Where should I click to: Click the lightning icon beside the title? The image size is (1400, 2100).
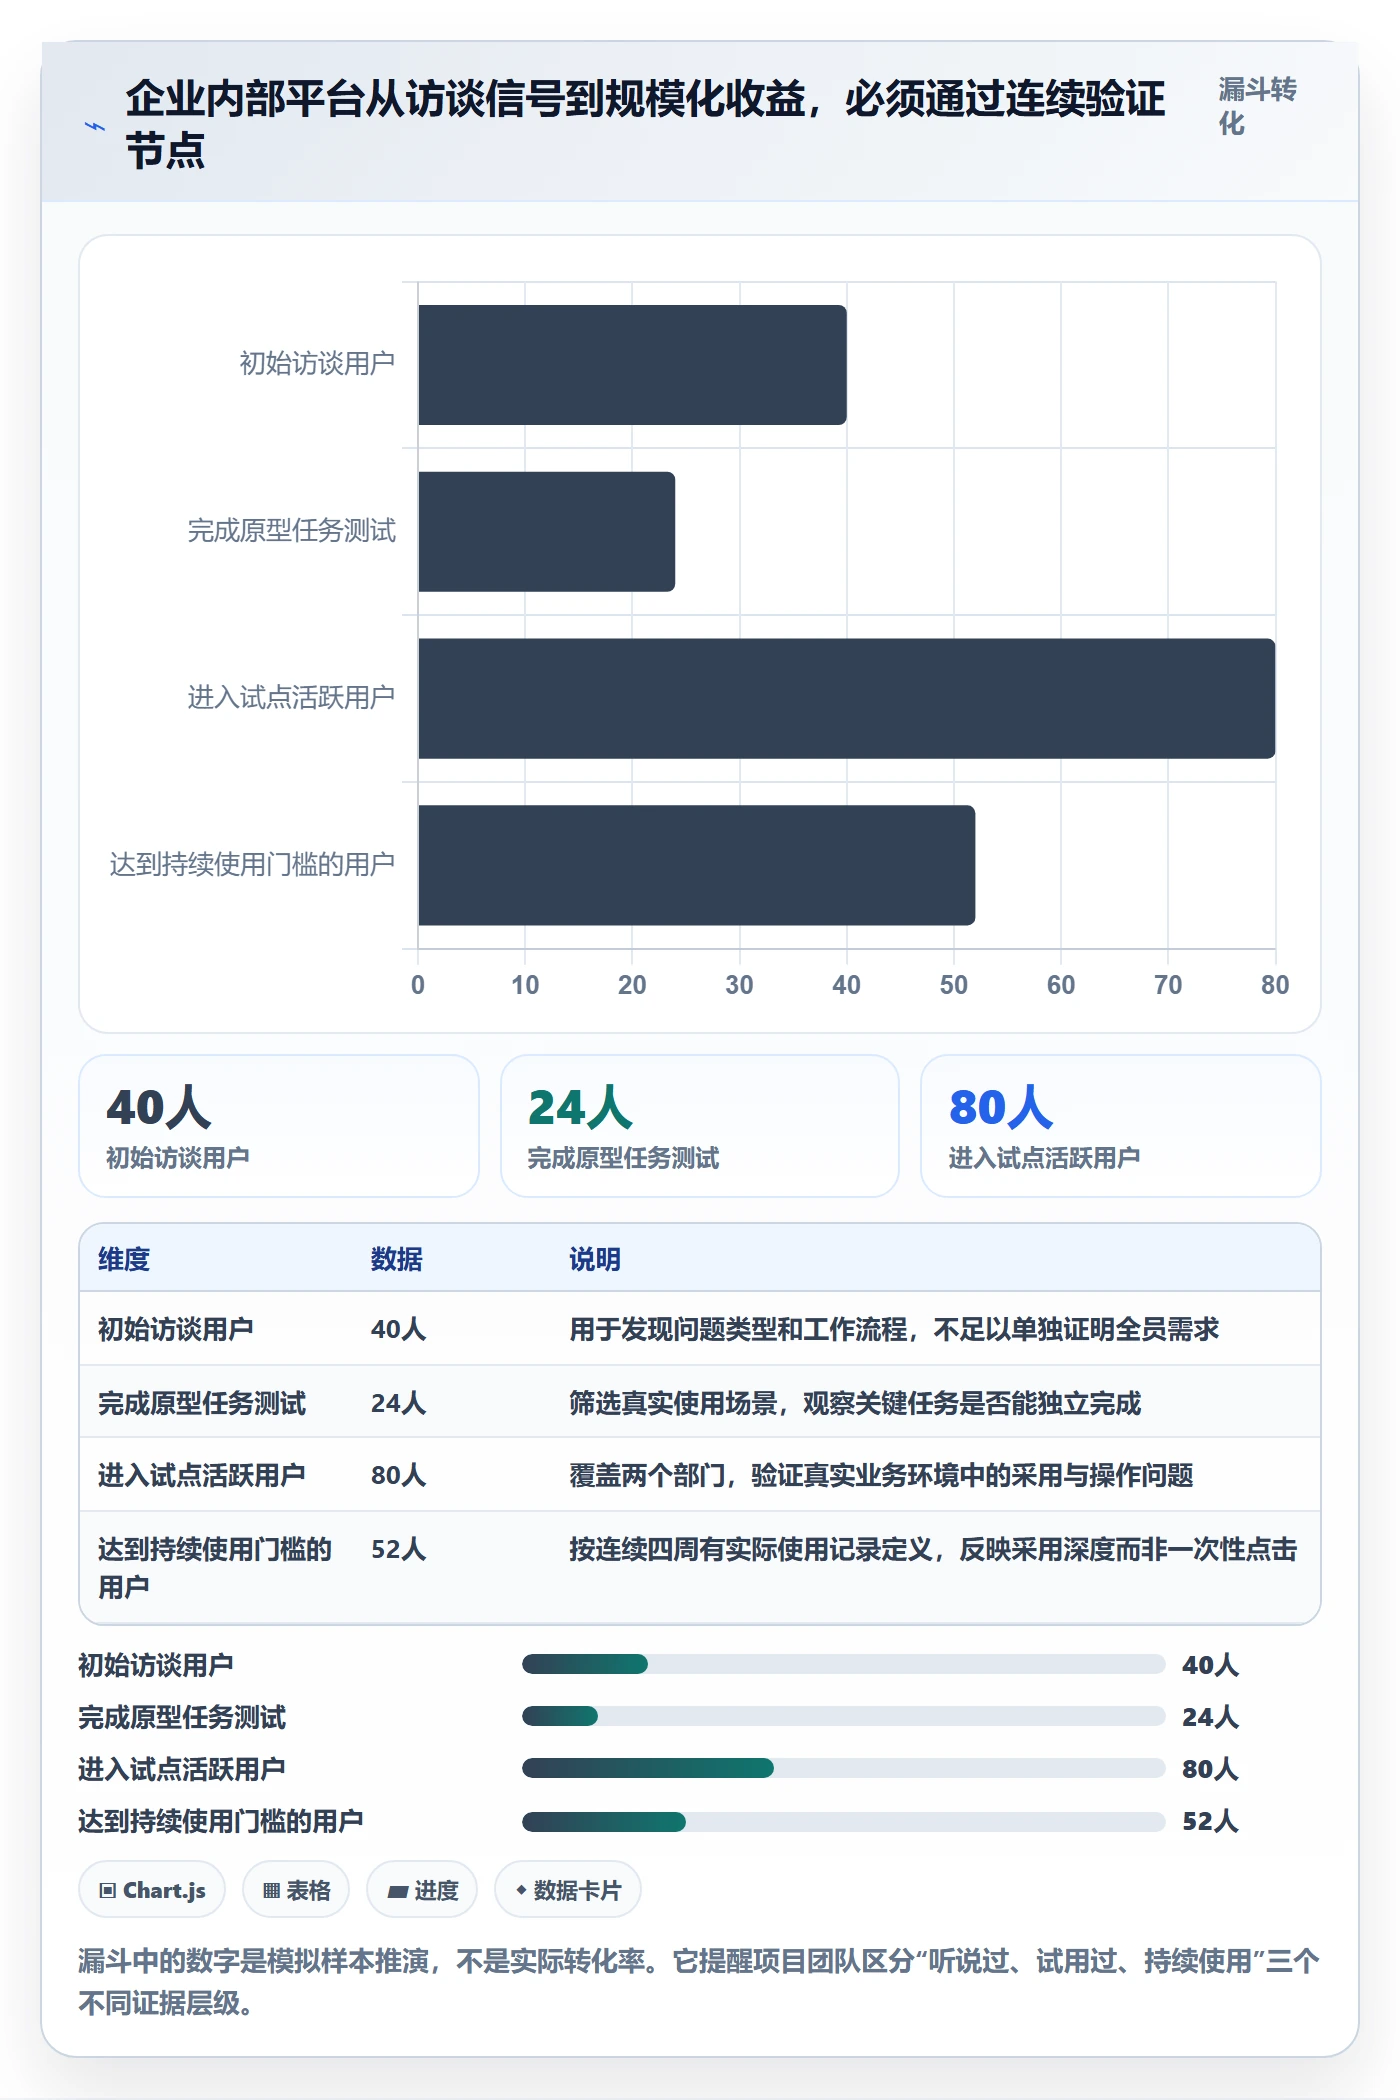click(94, 126)
